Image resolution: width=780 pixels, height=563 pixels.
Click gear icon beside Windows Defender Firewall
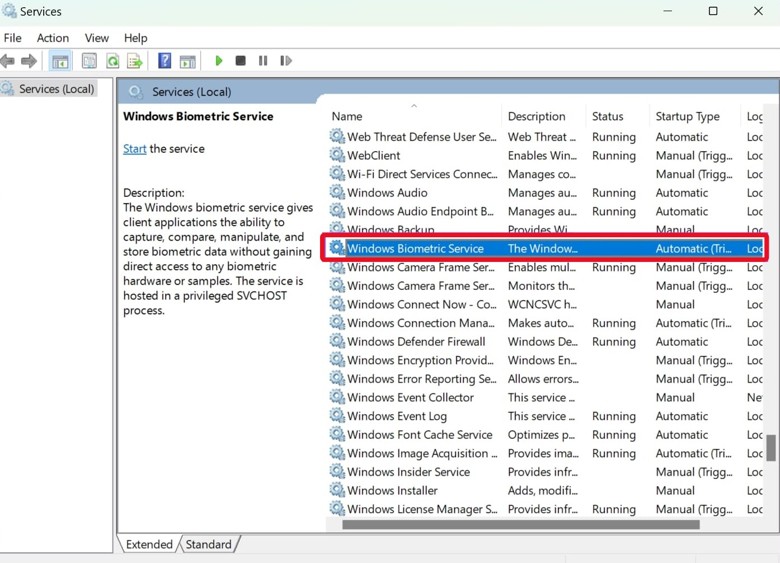click(337, 341)
